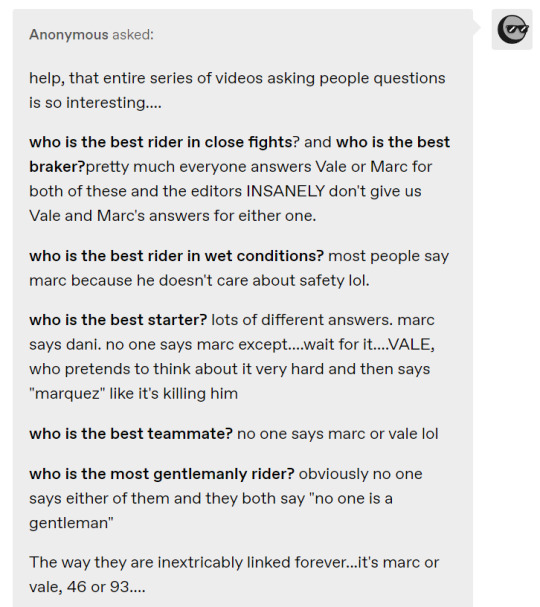Click the quote "no one is a gentleman"
Image resolution: width=540 pixels, height=607 pixels.
211,511
